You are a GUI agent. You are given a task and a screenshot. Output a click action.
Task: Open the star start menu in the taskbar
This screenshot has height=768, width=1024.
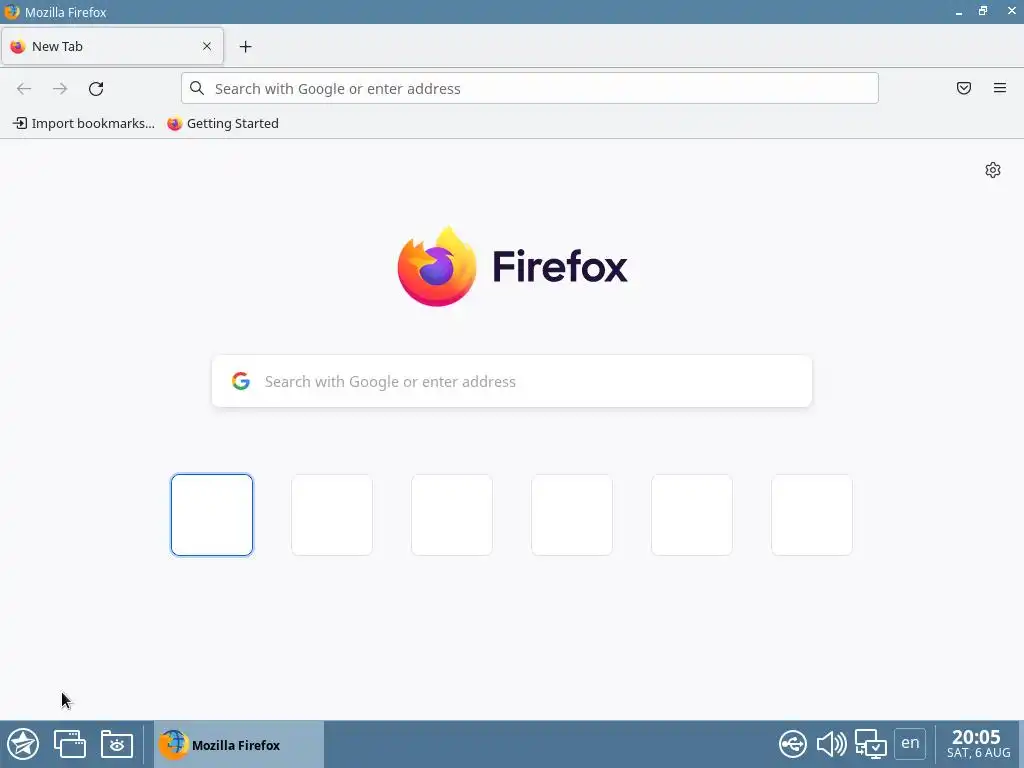pos(23,744)
